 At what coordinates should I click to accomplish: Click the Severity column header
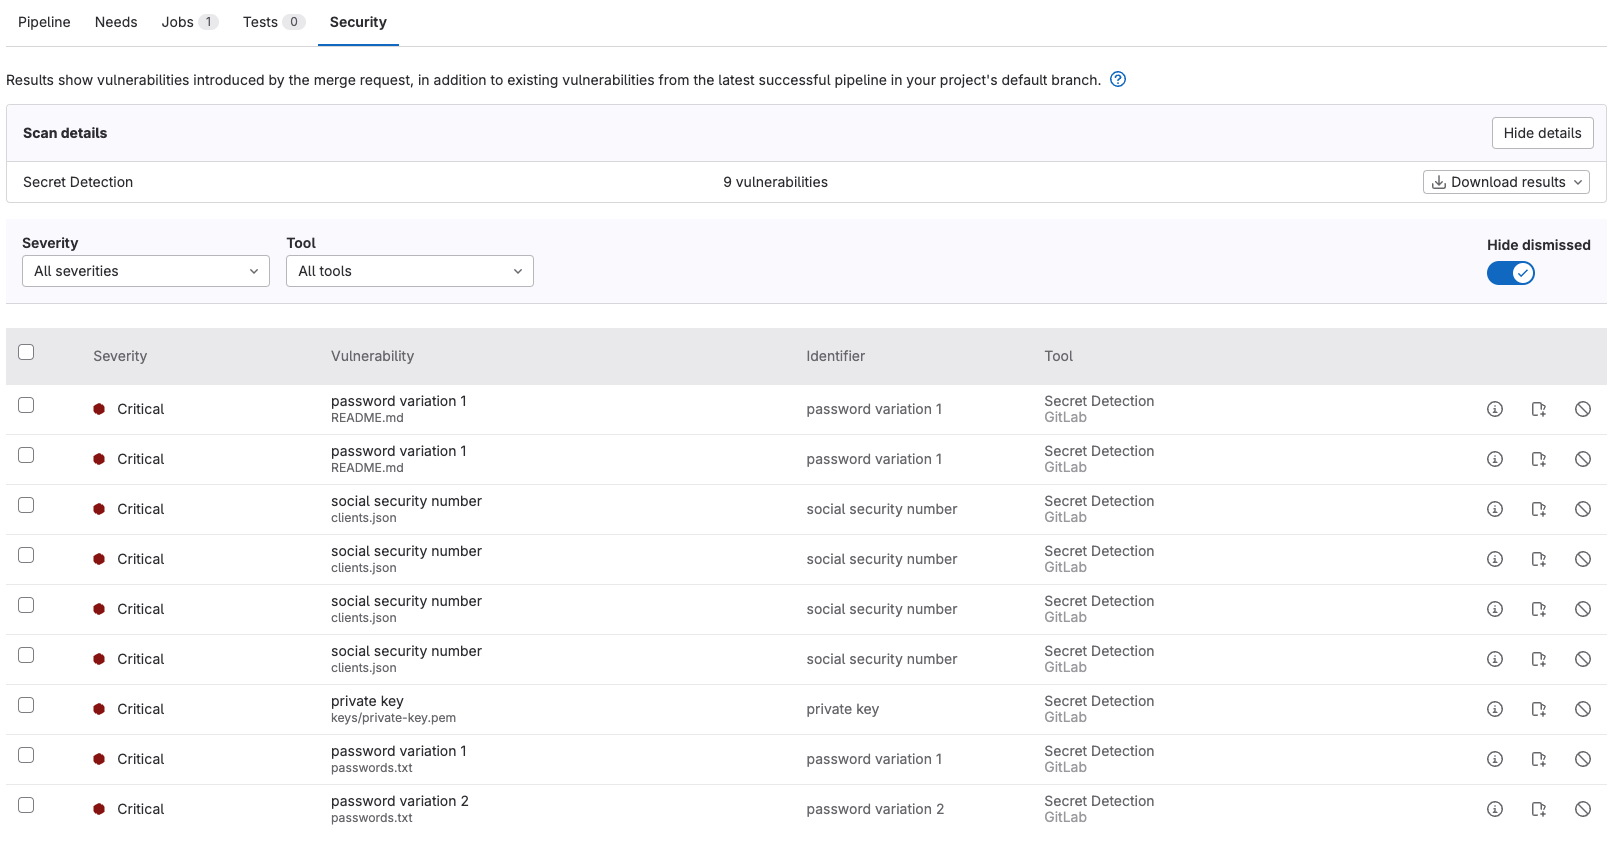pos(120,356)
